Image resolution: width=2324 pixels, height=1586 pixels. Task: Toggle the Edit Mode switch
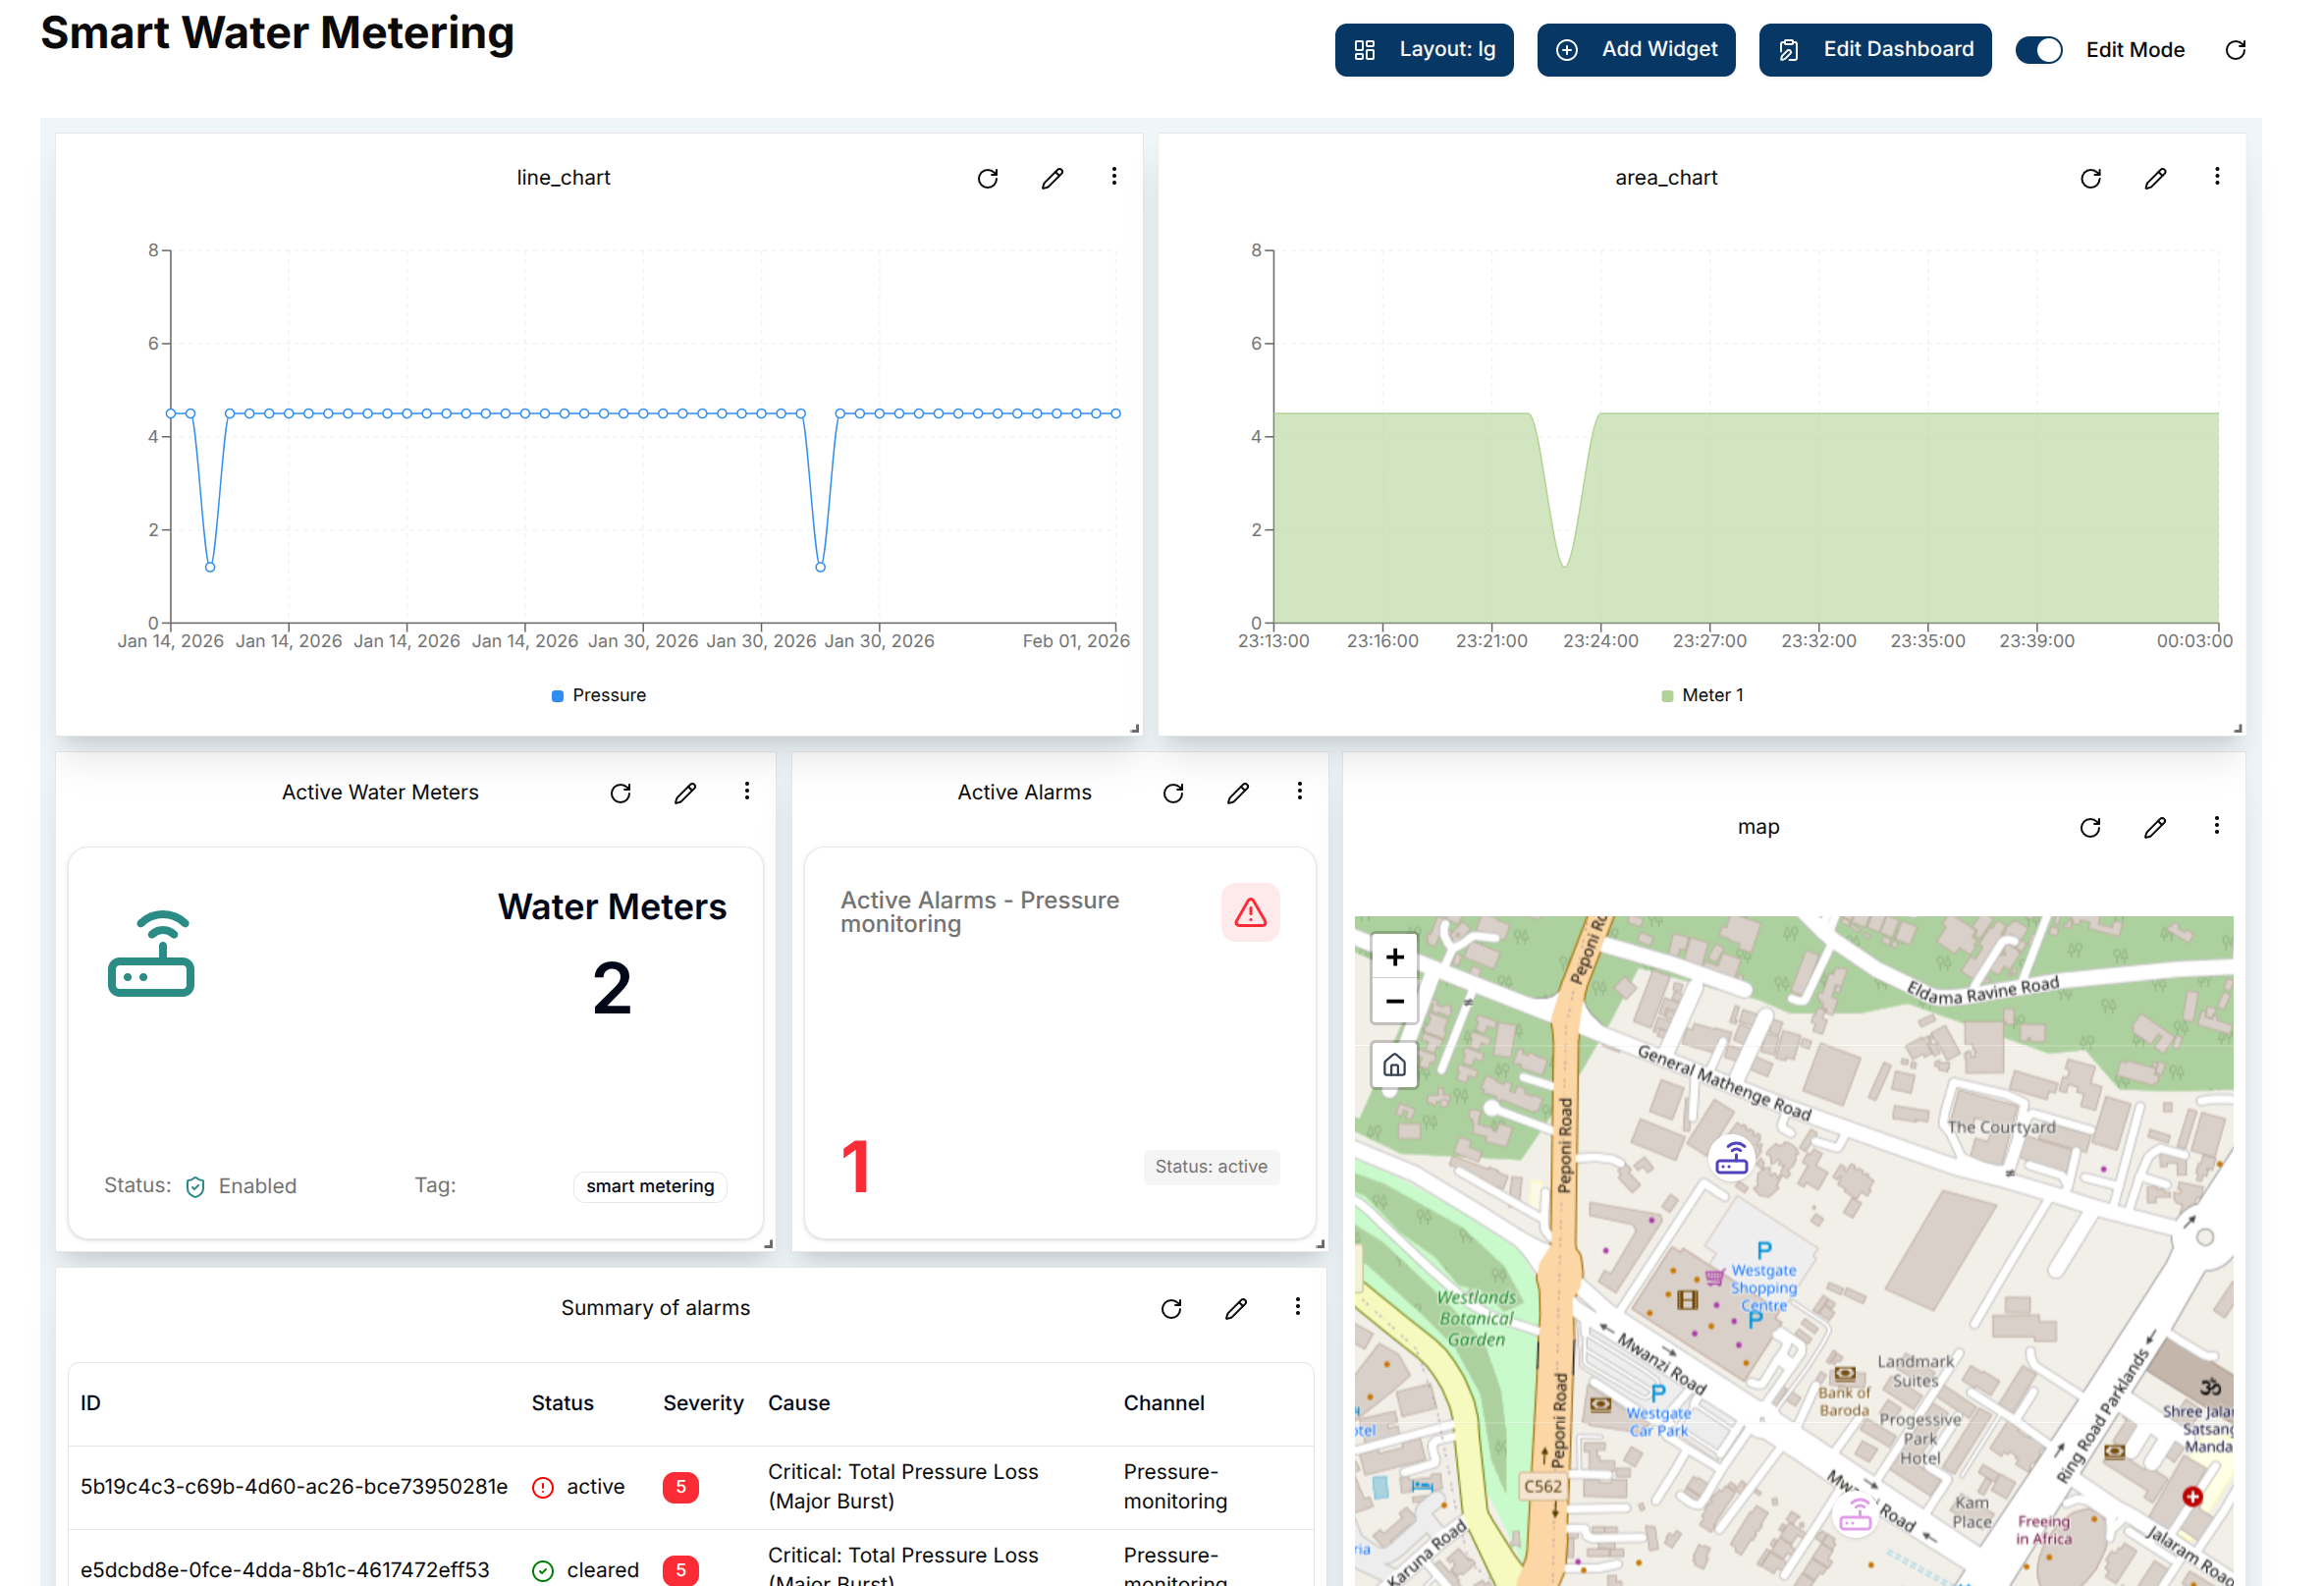(2039, 49)
